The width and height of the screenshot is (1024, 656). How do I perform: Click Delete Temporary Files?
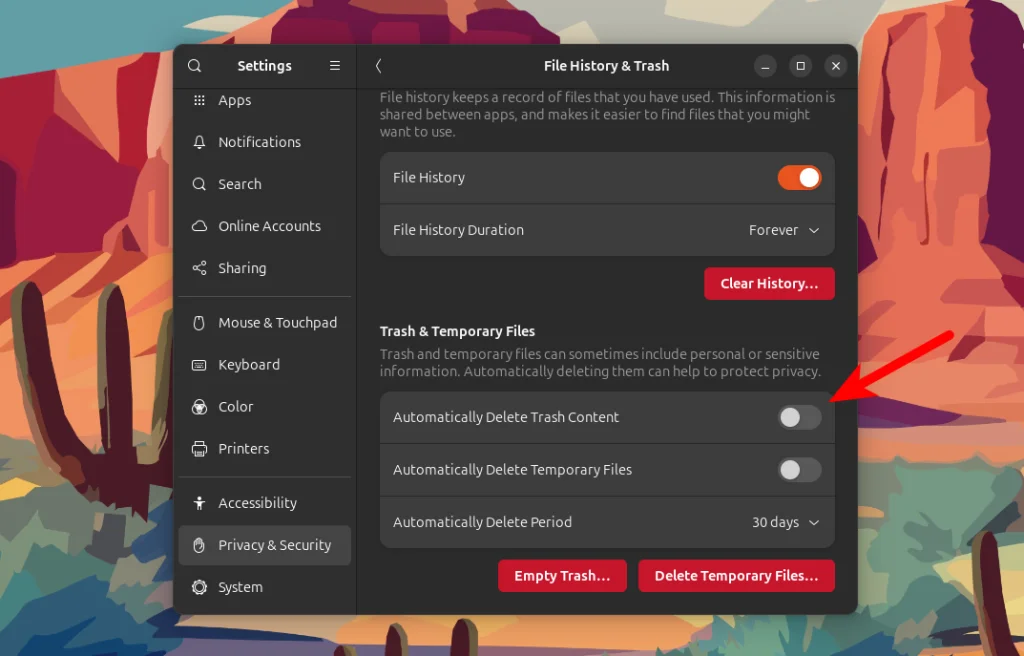coord(736,575)
